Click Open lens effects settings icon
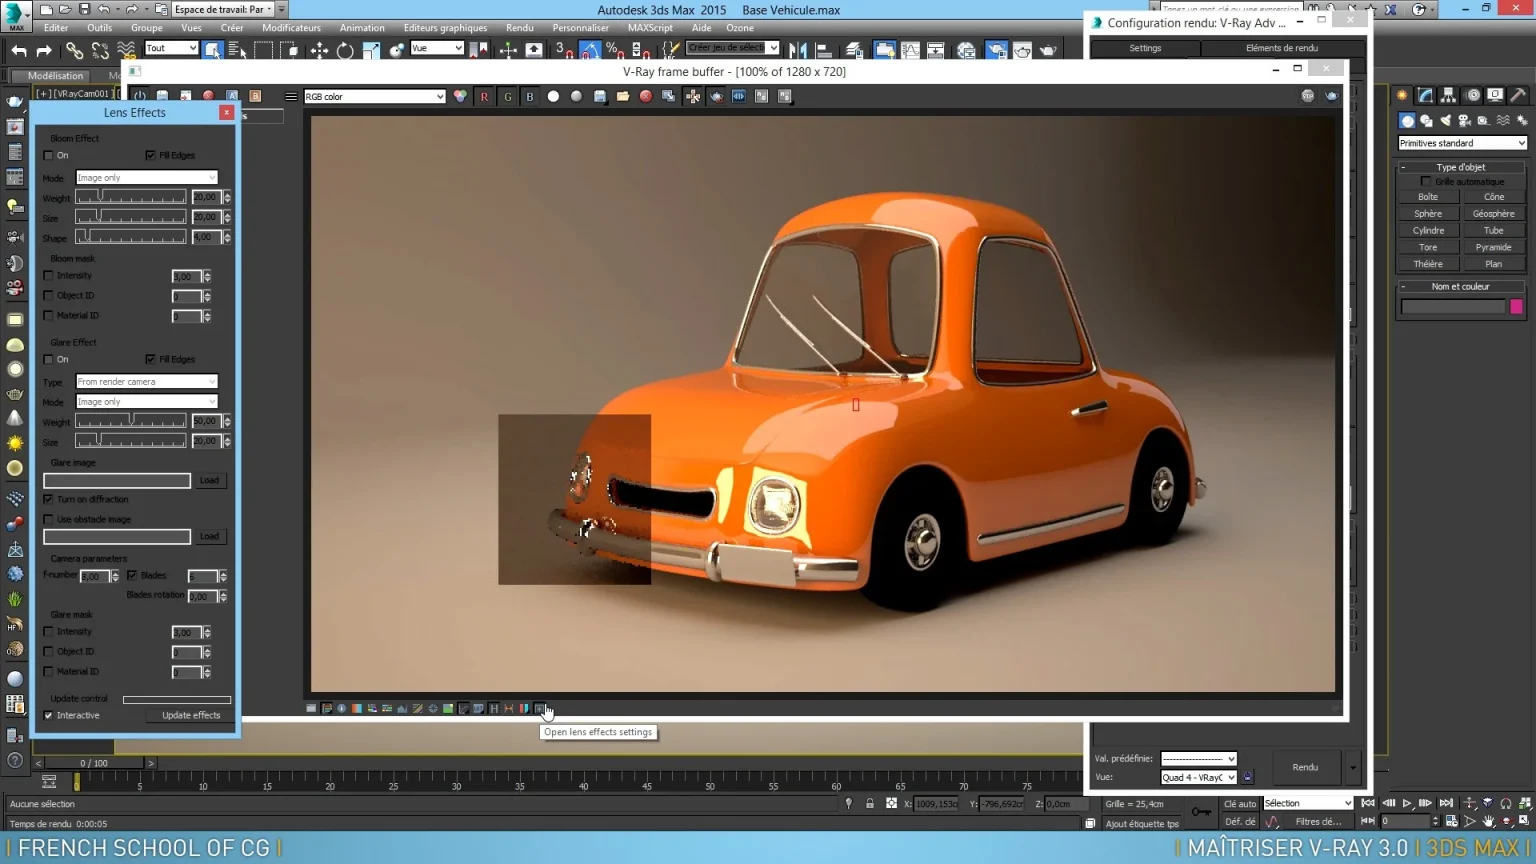The image size is (1536, 864). tap(540, 709)
